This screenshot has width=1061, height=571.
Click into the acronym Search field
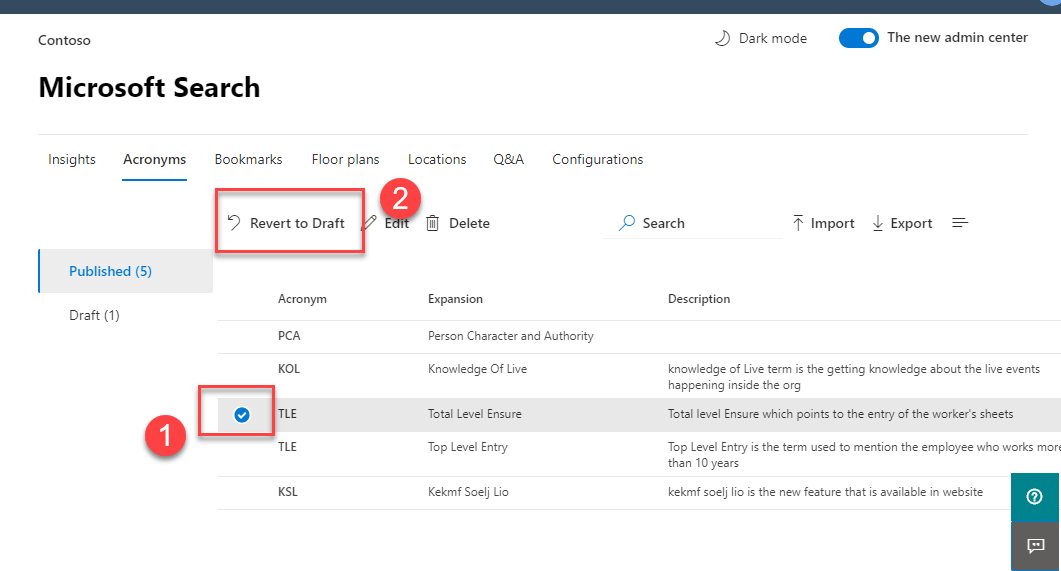700,223
